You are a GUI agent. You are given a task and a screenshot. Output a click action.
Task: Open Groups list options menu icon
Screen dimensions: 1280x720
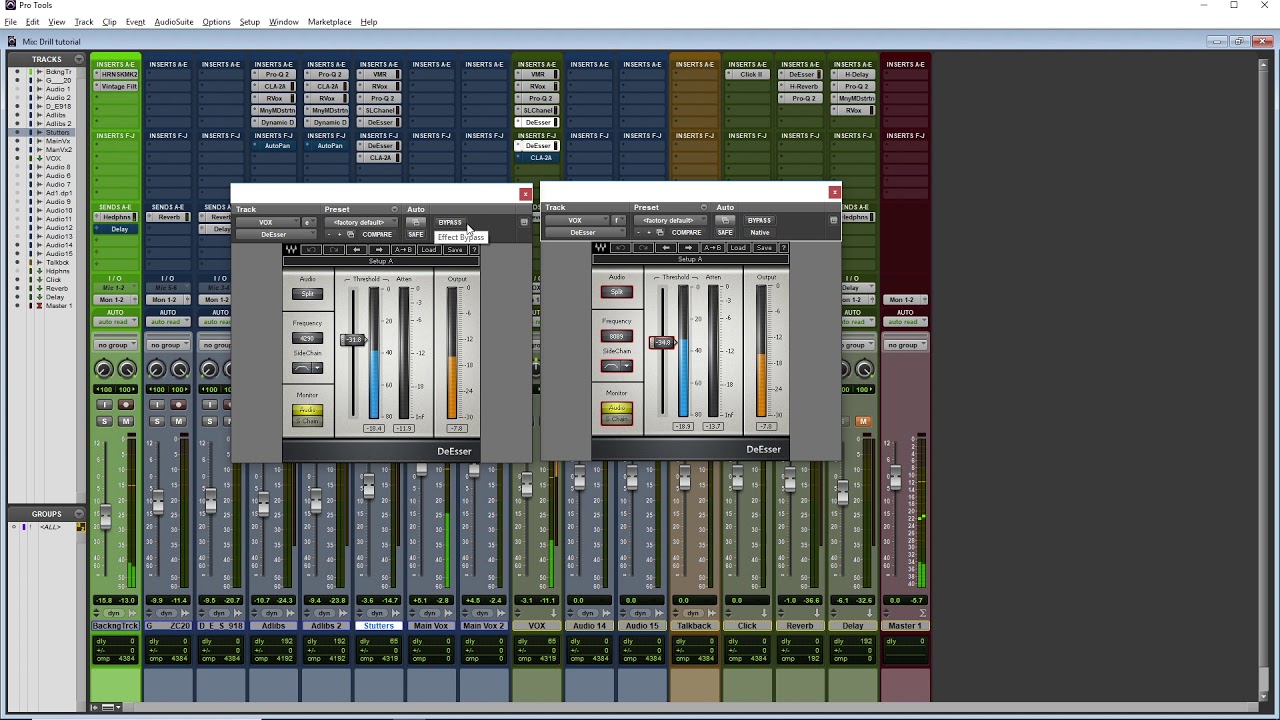point(80,514)
